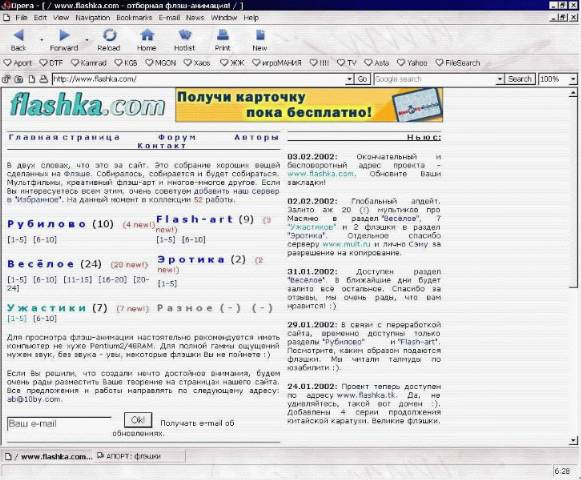Open the Контакт link
The height and width of the screenshot is (480, 581).
point(162,146)
